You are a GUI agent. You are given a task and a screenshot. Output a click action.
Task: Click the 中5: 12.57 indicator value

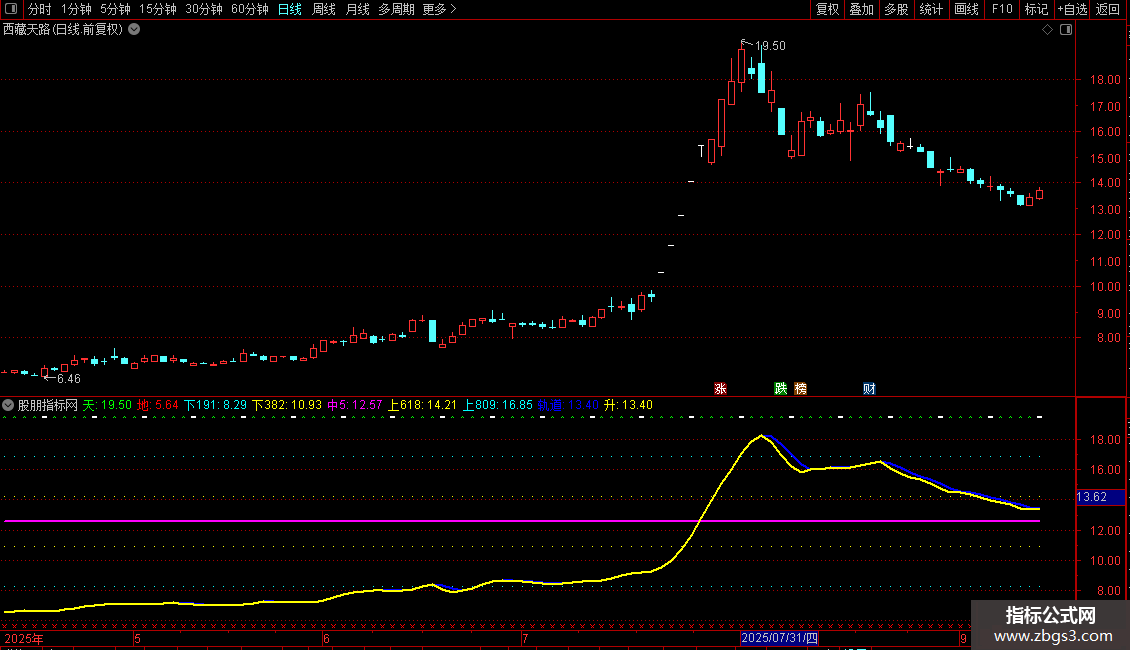click(x=355, y=405)
